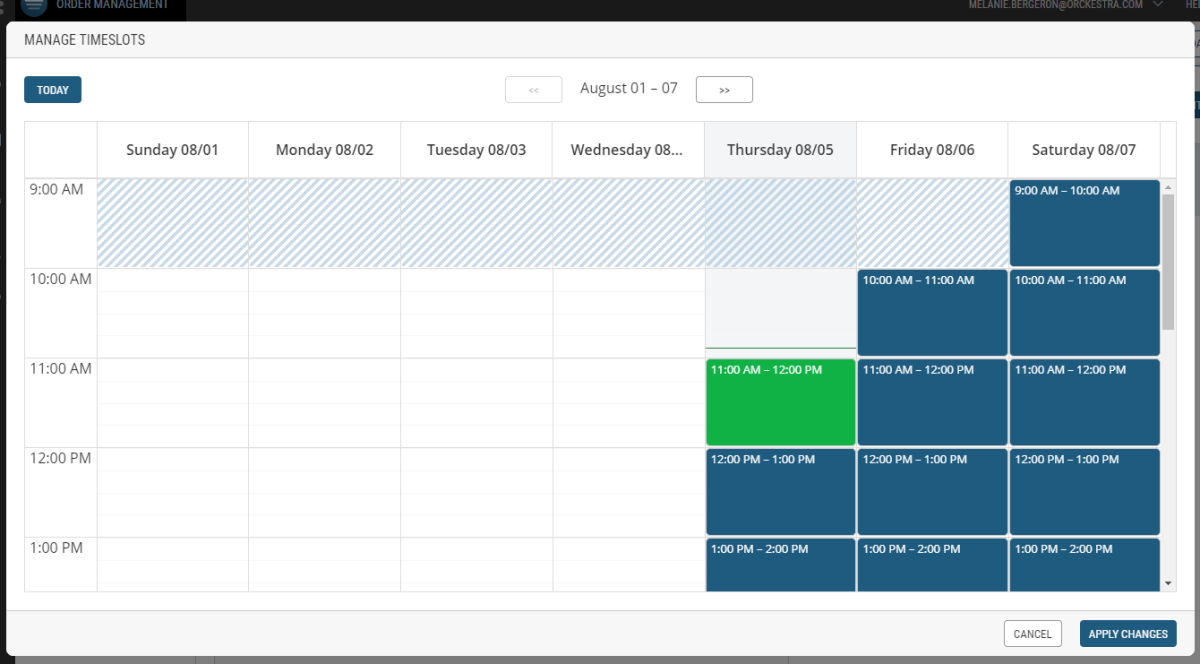Click the next week arrow button
This screenshot has height=664, width=1200.
(x=724, y=90)
